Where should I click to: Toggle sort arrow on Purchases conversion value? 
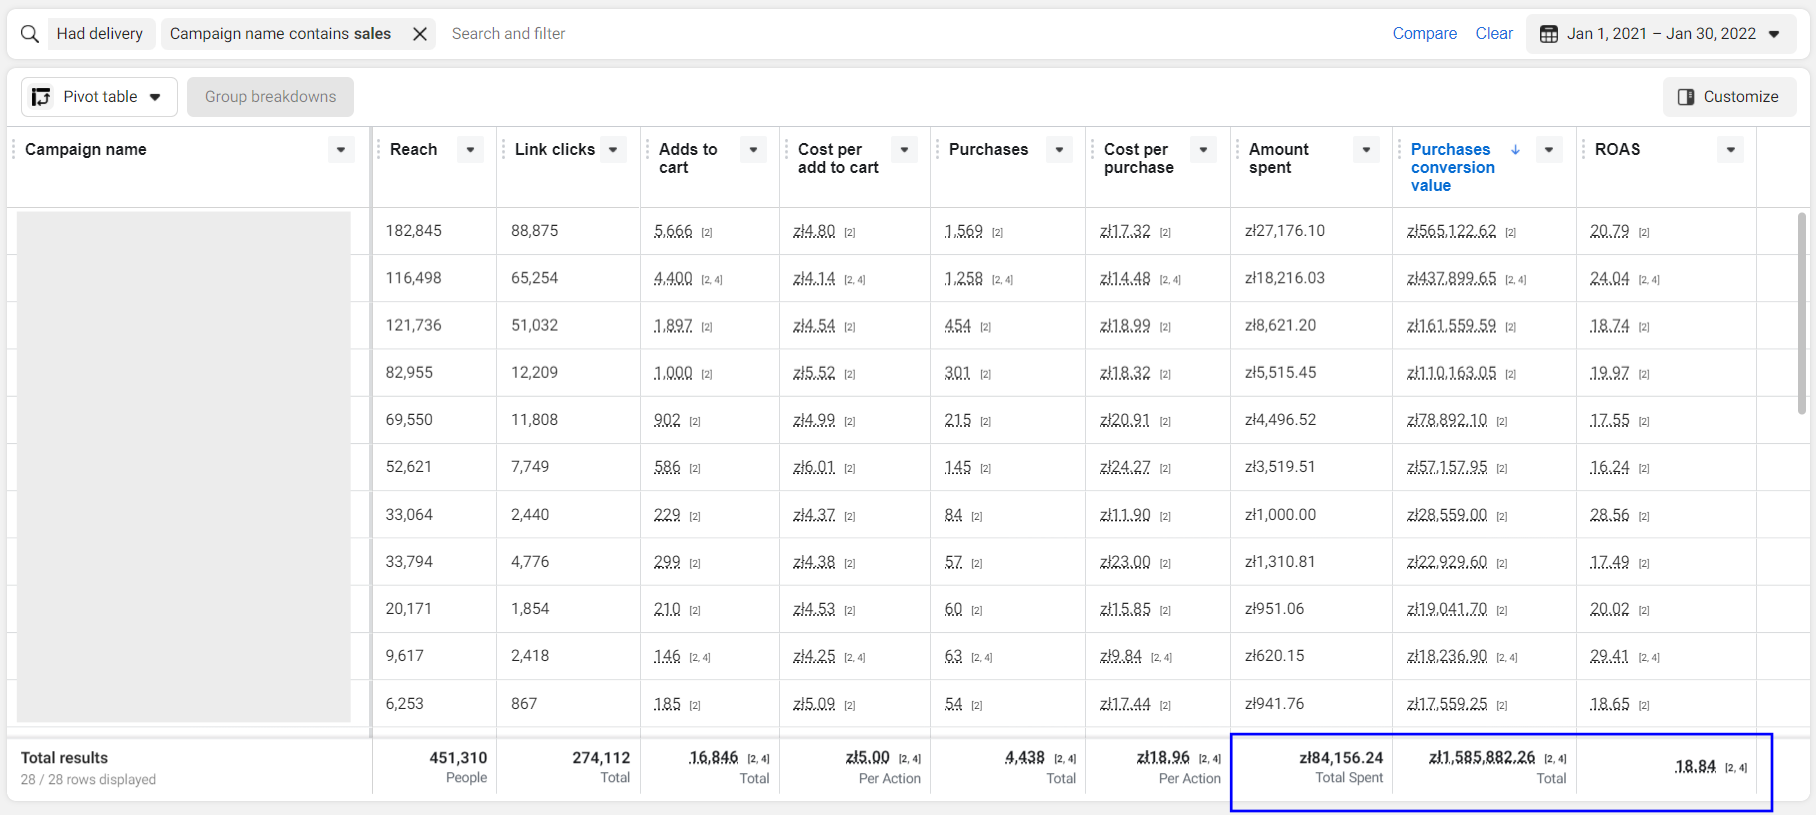tap(1516, 149)
